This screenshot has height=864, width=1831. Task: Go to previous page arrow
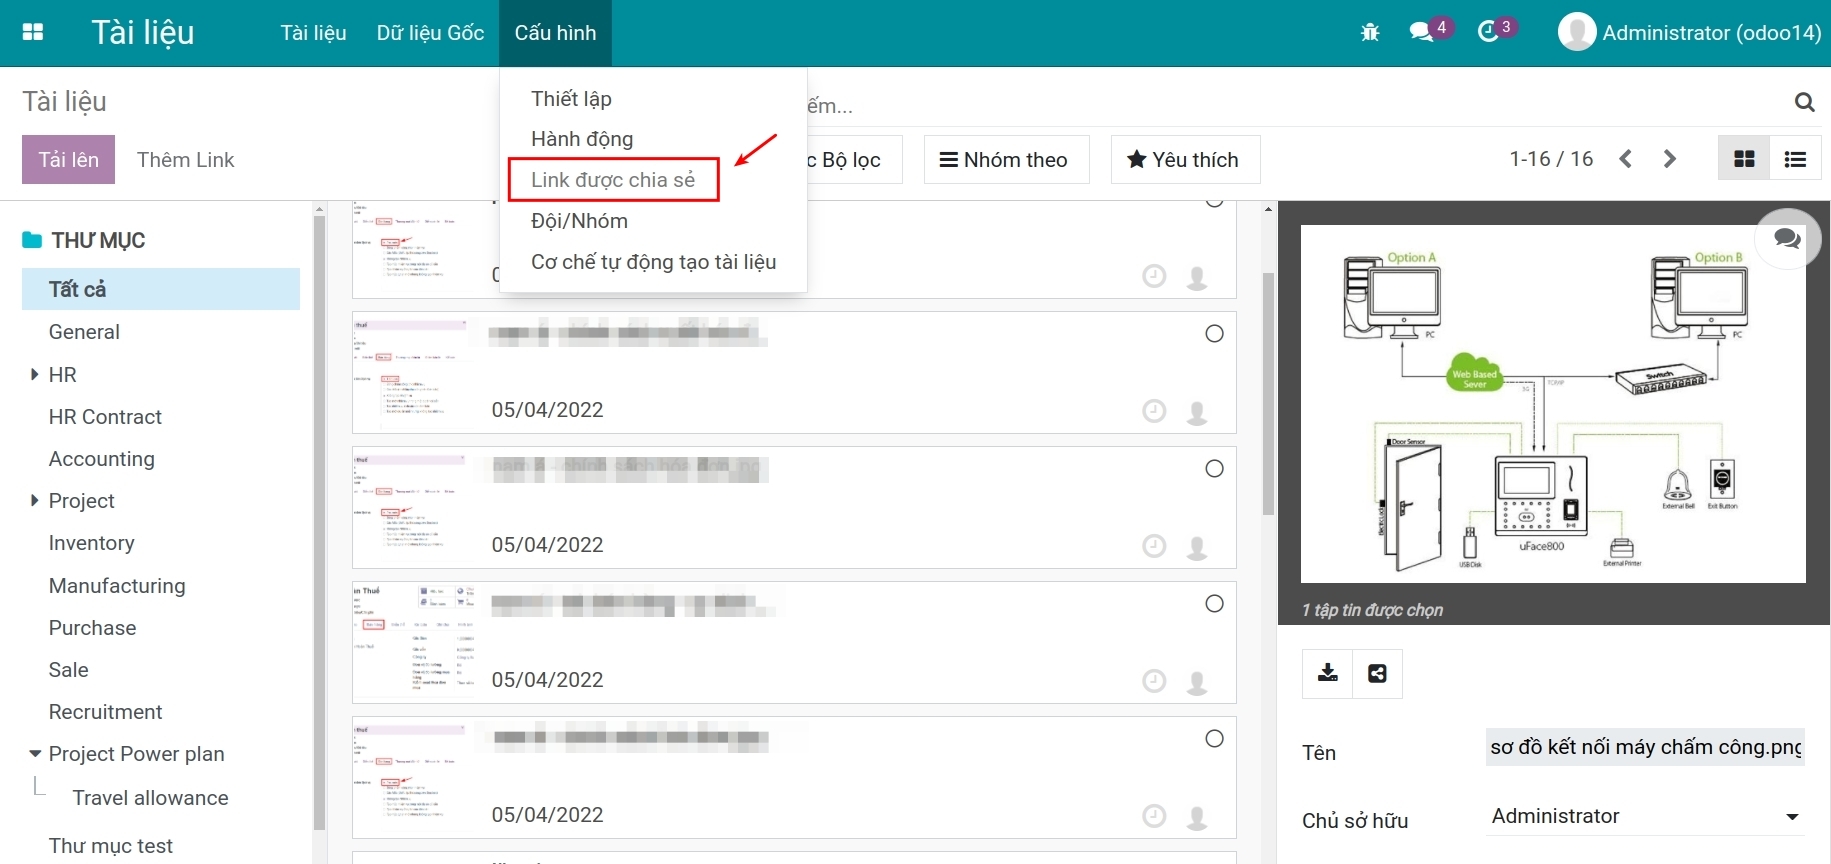1626,159
